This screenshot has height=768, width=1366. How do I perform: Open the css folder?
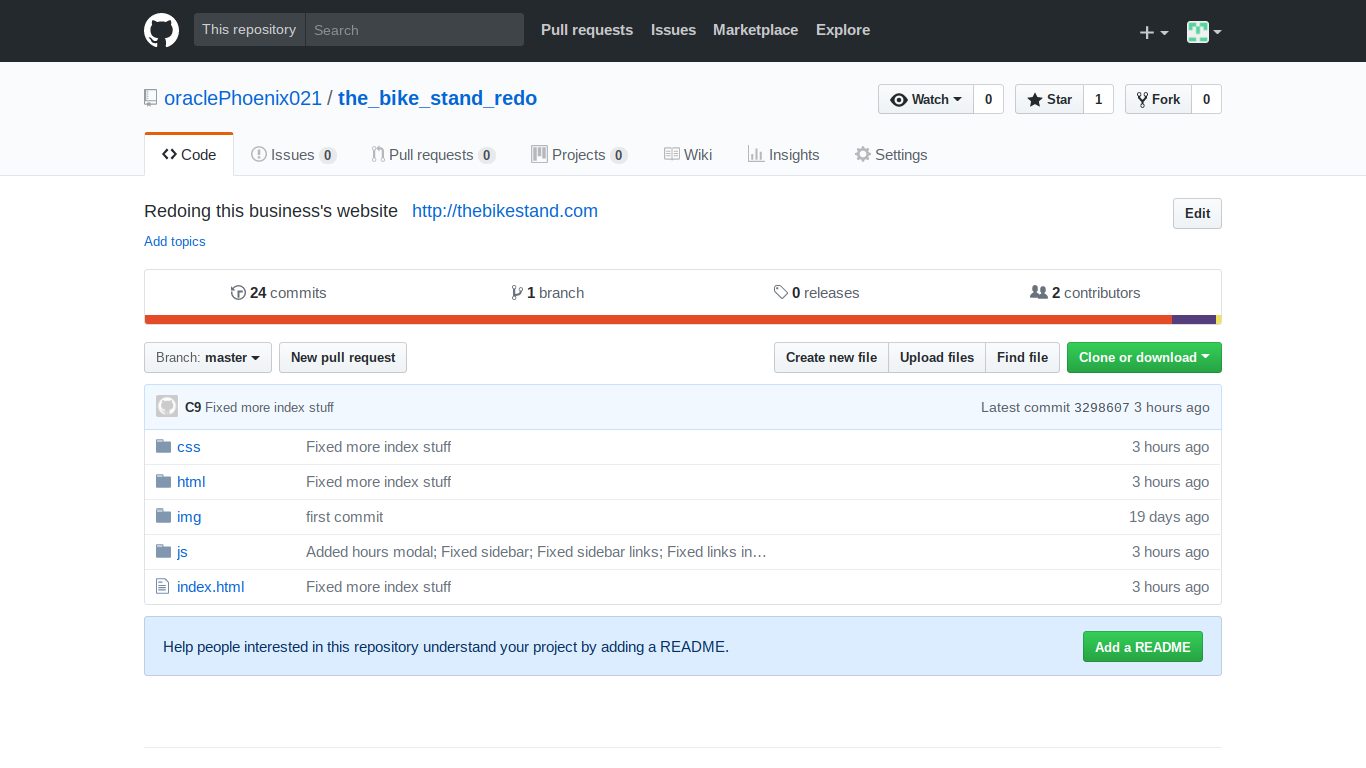[189, 447]
